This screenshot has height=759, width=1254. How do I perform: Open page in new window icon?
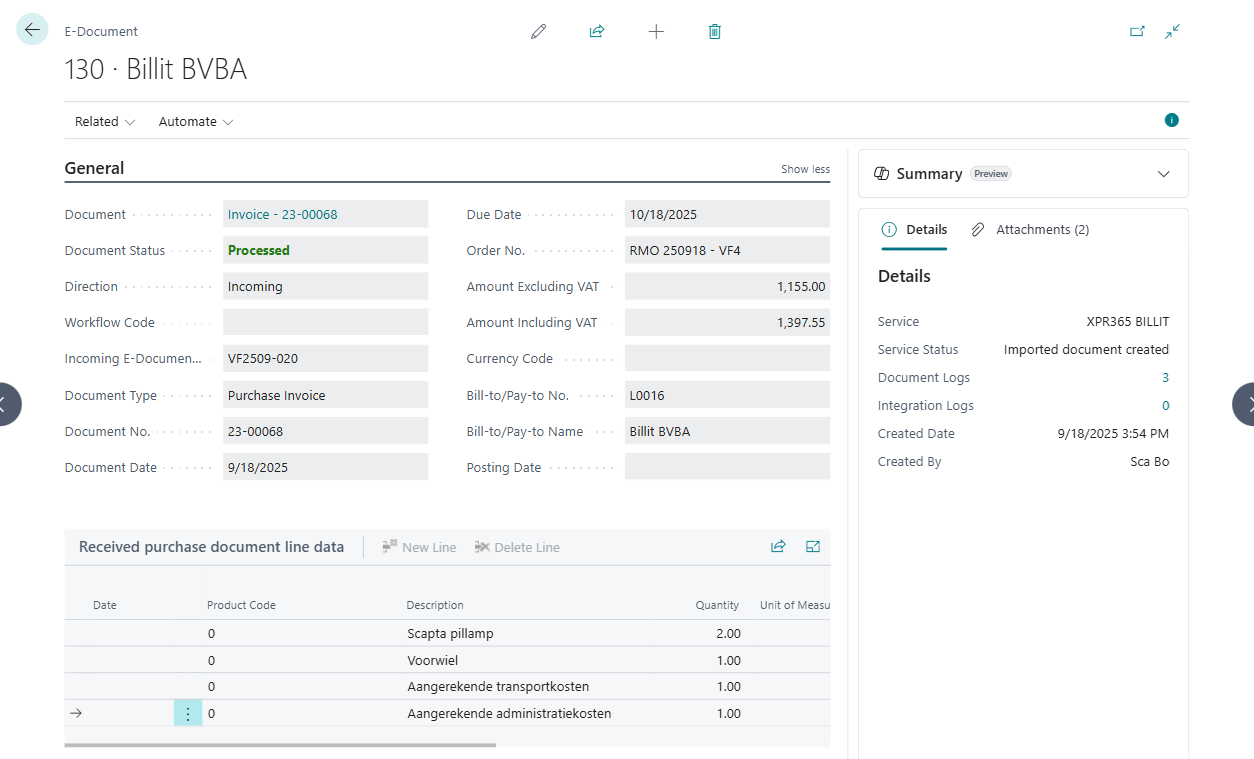(1137, 31)
